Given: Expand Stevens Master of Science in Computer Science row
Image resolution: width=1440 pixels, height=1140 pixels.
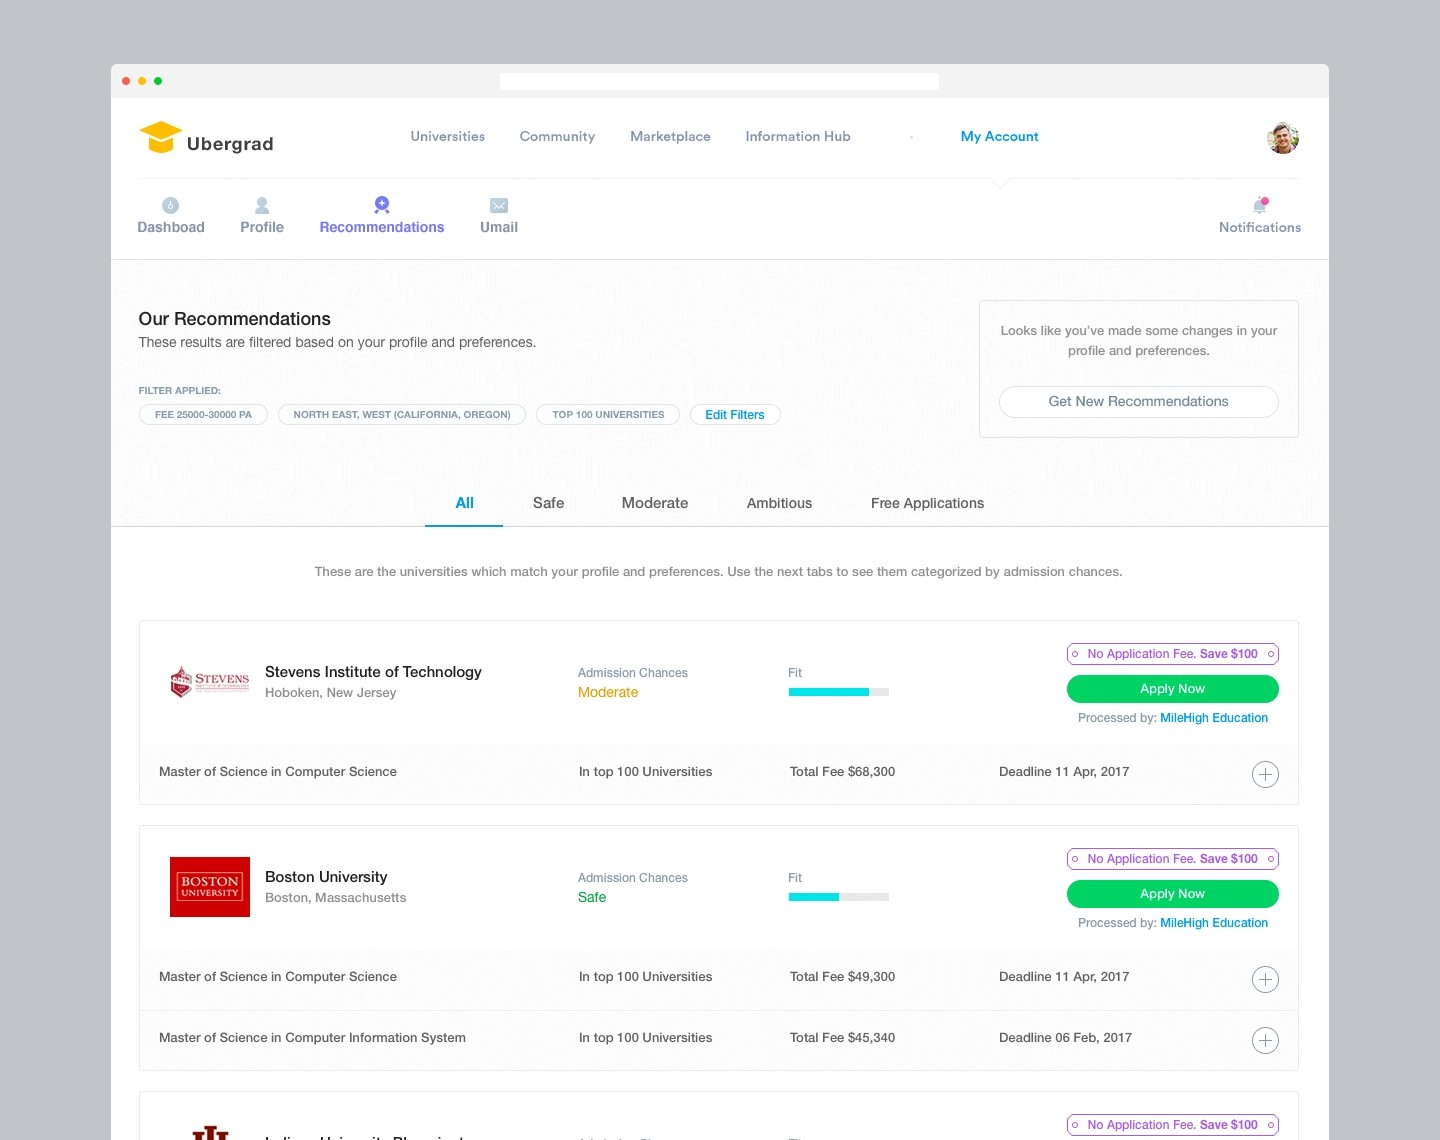Looking at the screenshot, I should 1265,774.
